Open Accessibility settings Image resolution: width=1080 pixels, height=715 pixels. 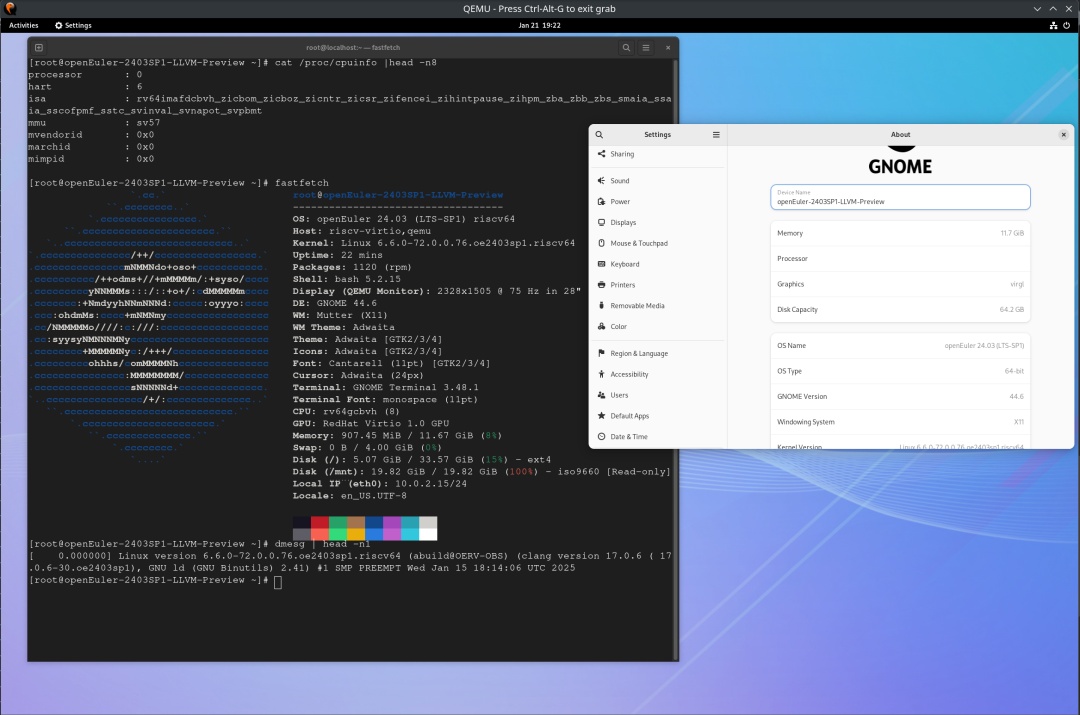[629, 375]
